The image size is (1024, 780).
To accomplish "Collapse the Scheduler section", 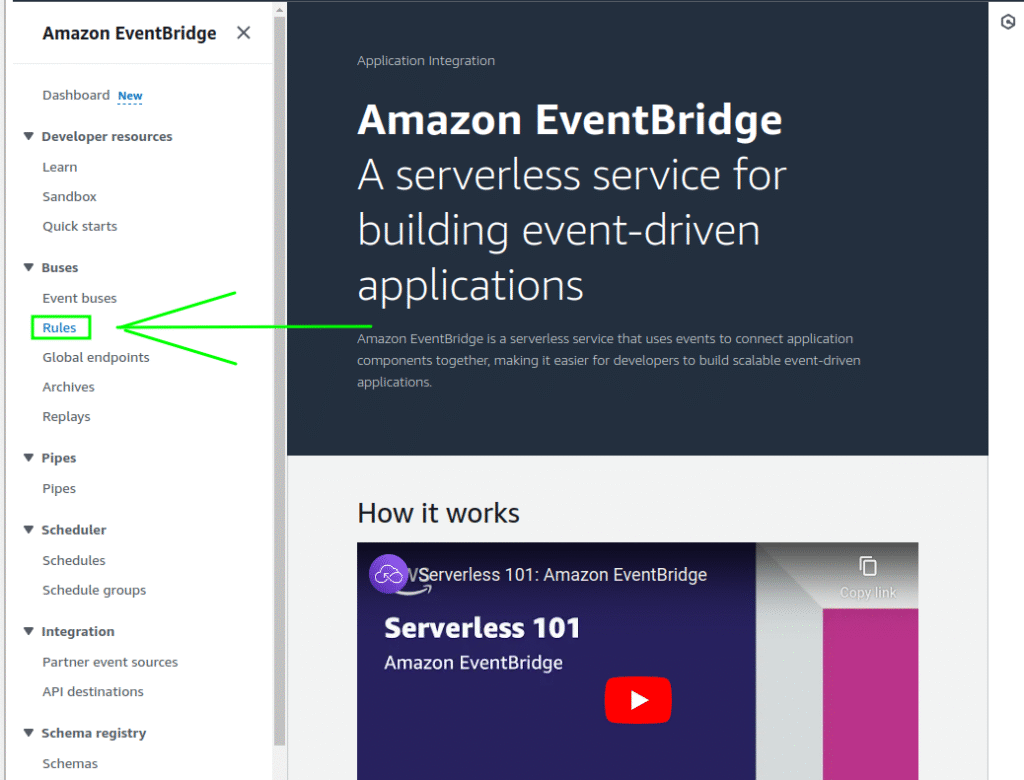I will click(29, 530).
